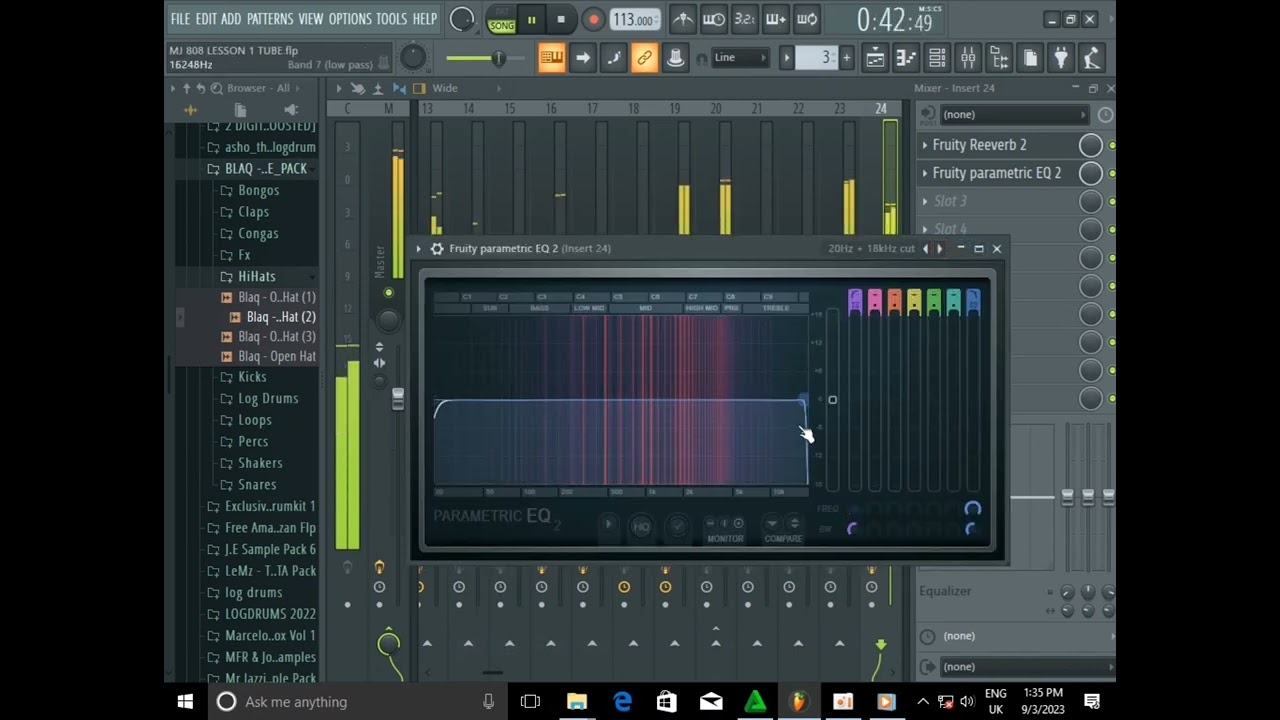Stop playback with the stop button

pos(561,20)
